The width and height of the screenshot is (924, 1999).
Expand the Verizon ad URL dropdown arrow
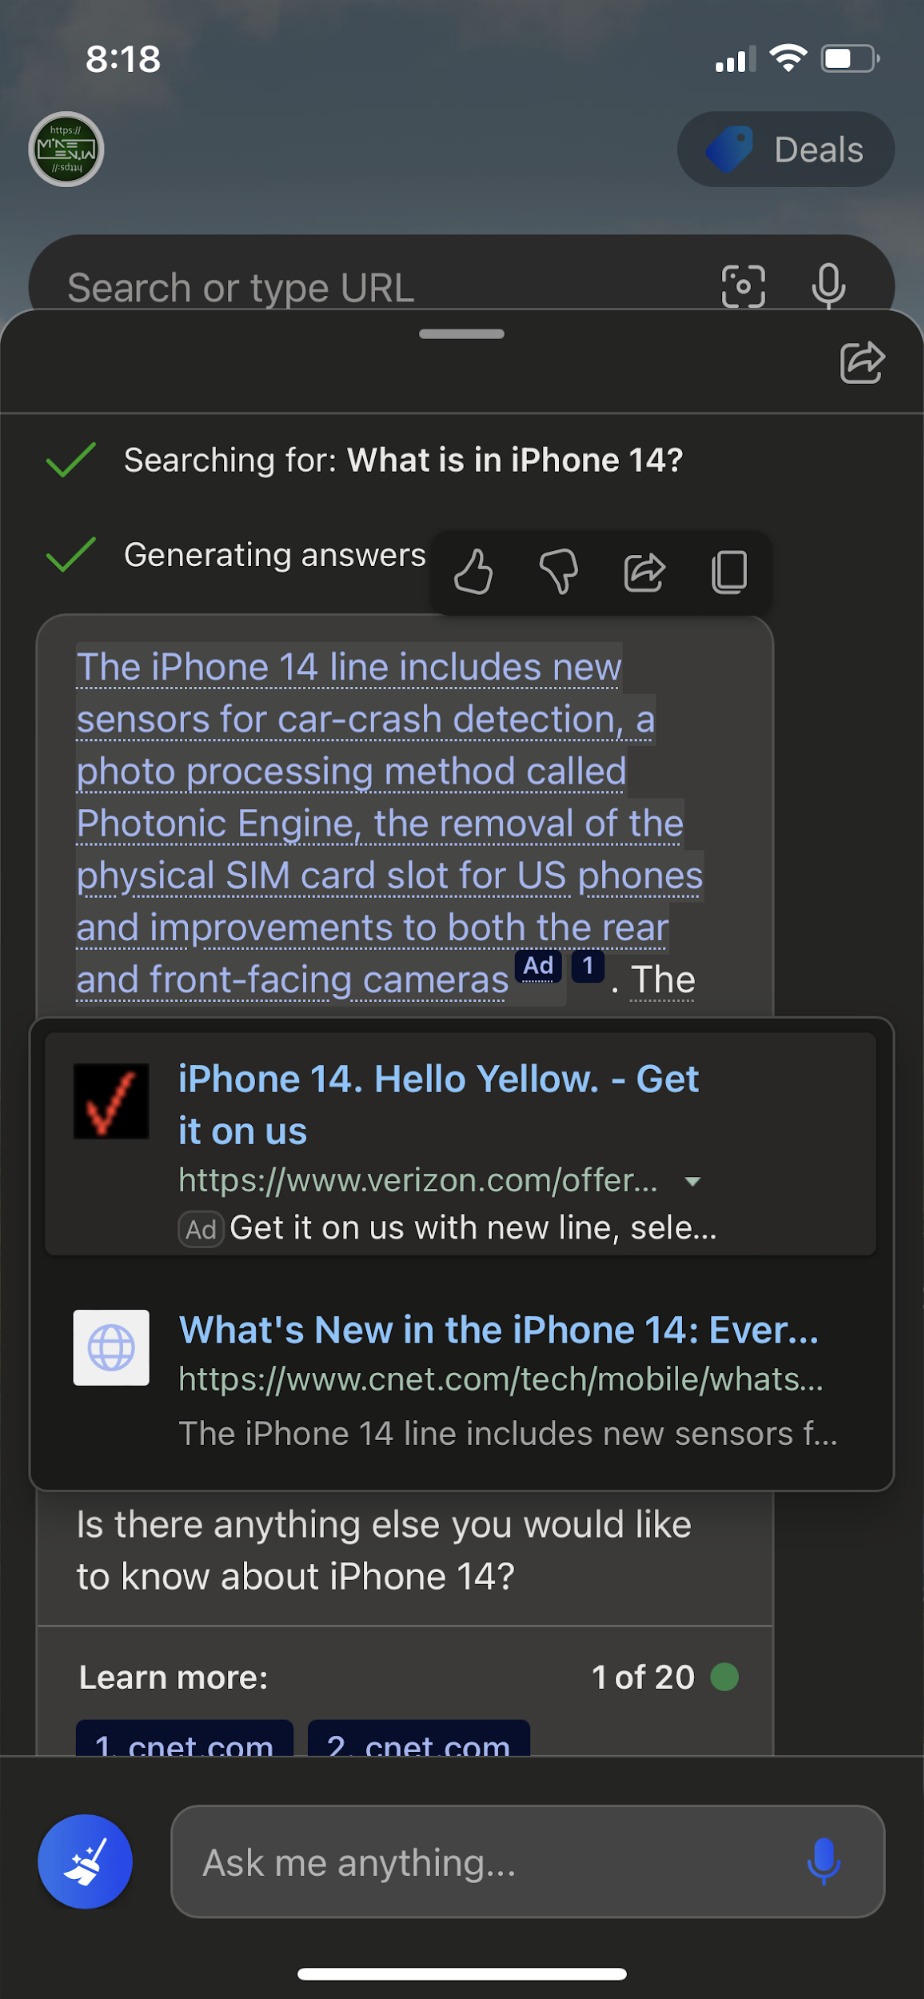coord(692,1181)
